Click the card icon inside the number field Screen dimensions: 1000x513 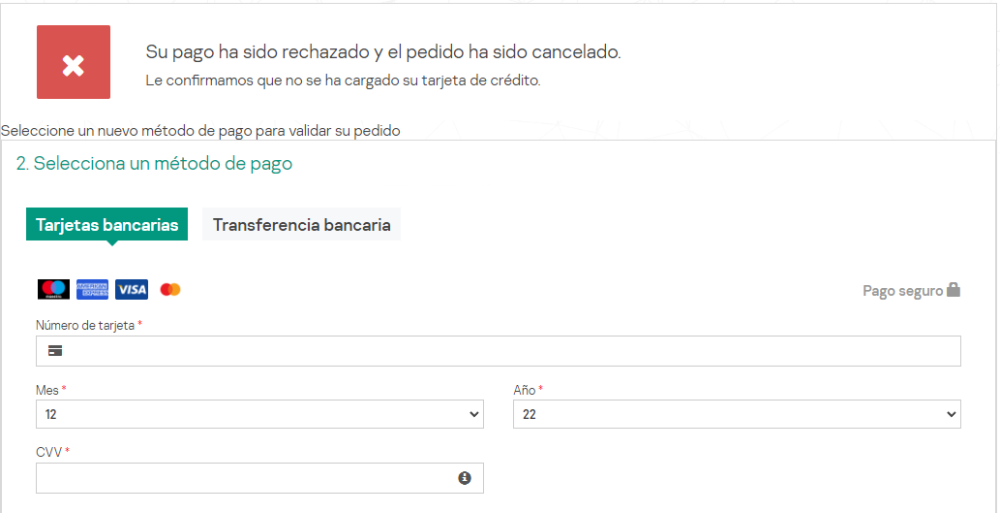pos(55,351)
